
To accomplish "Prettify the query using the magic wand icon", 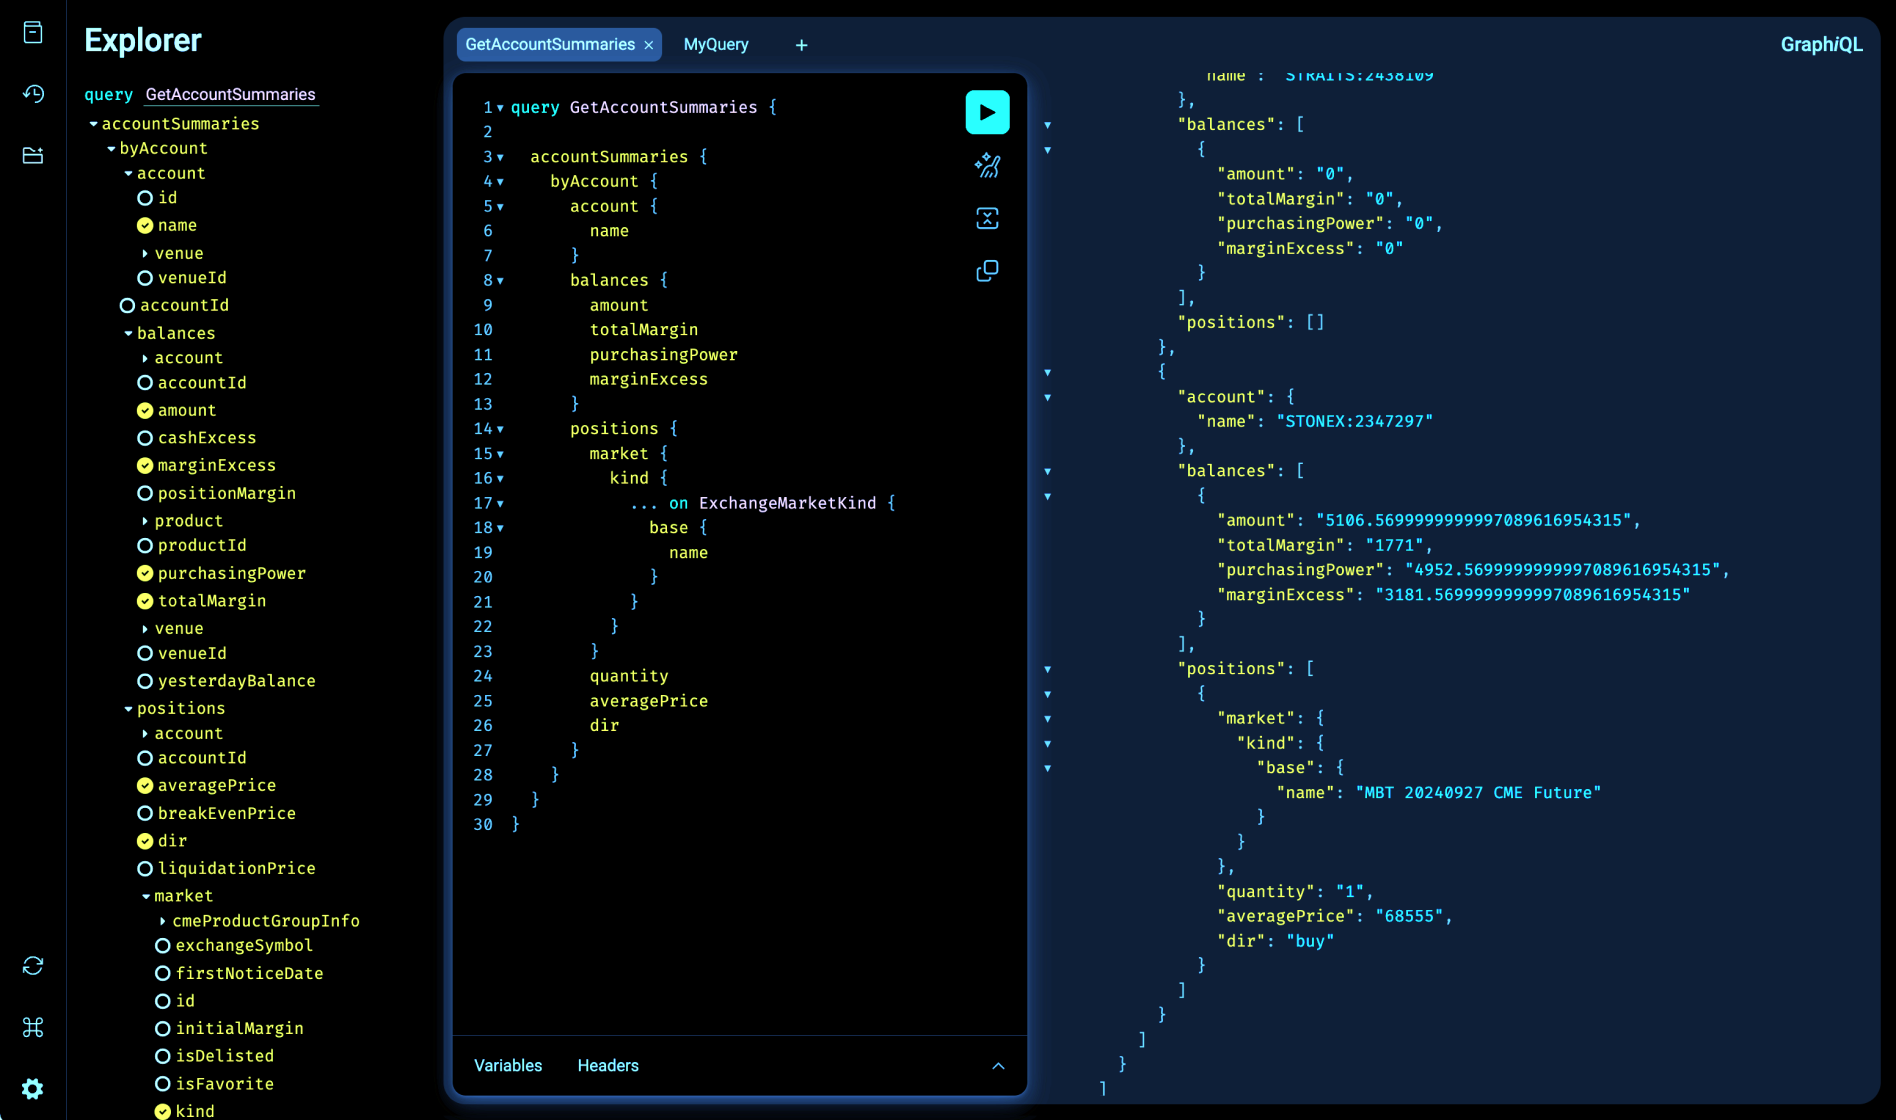I will click(x=987, y=166).
